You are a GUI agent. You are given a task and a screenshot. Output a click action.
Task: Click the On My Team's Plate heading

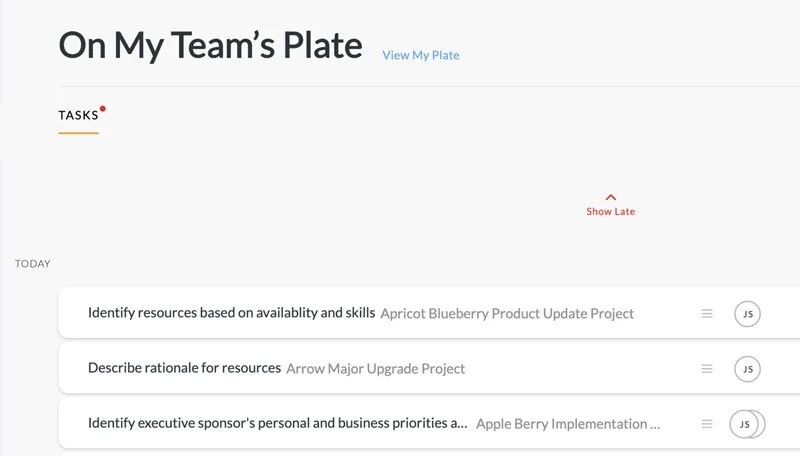210,46
